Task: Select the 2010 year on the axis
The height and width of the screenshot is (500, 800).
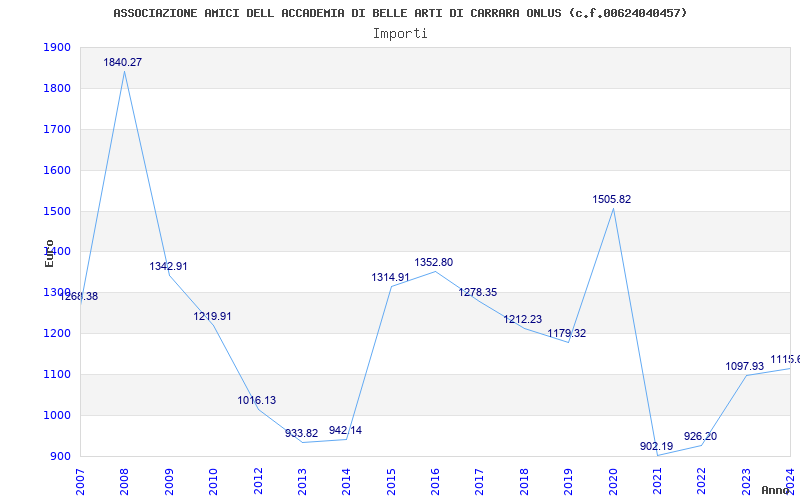Action: tap(213, 482)
